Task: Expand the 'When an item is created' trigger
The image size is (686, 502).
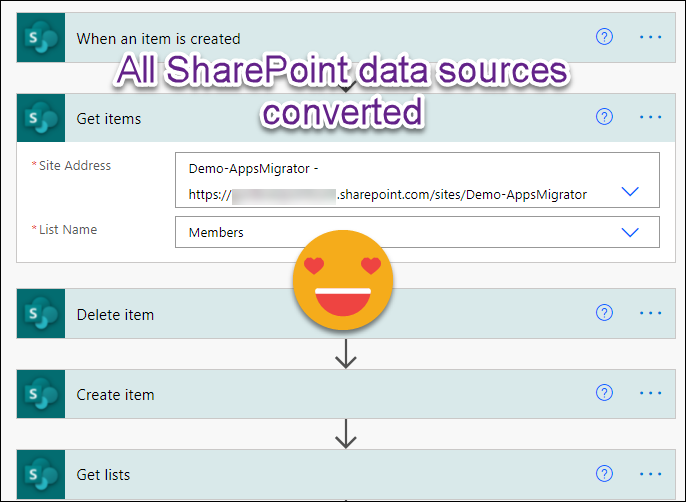Action: 346,38
